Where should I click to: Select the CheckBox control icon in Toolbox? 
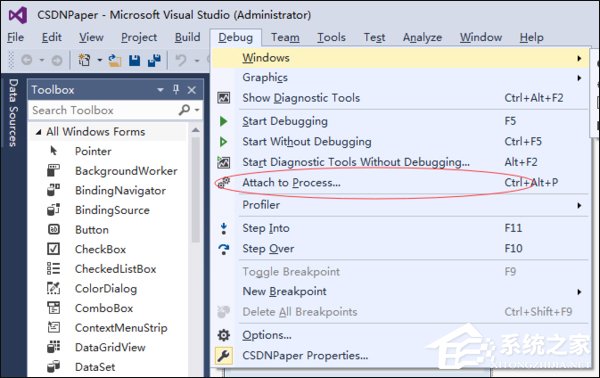click(x=54, y=249)
